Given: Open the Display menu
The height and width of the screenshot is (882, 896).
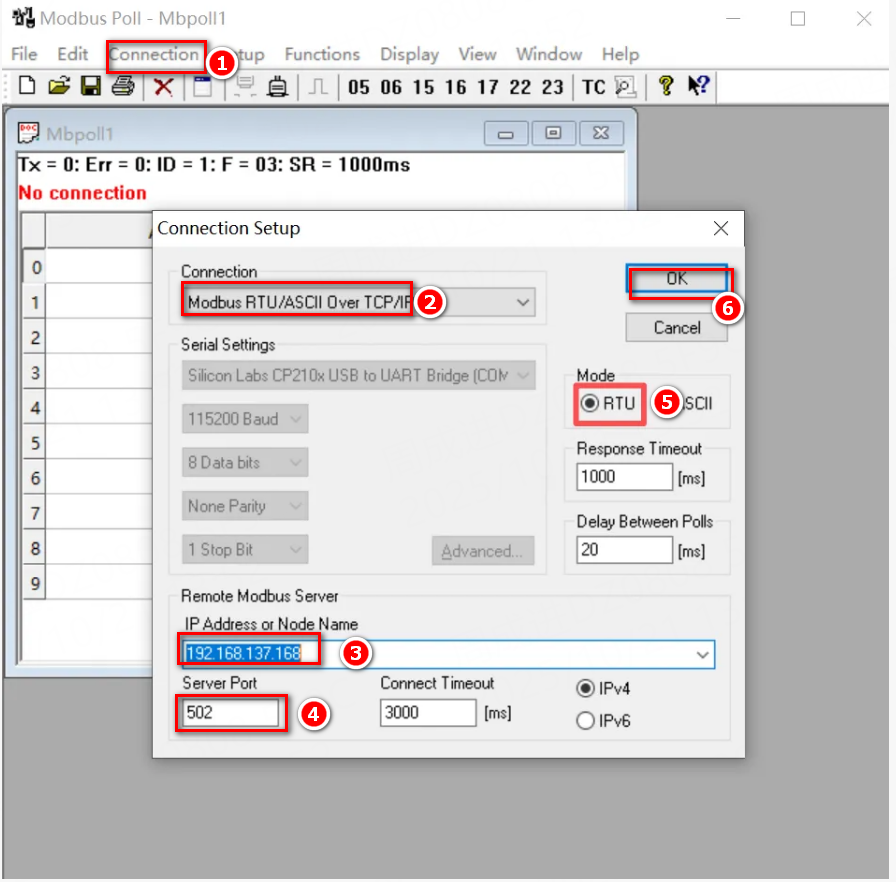Looking at the screenshot, I should tap(409, 54).
